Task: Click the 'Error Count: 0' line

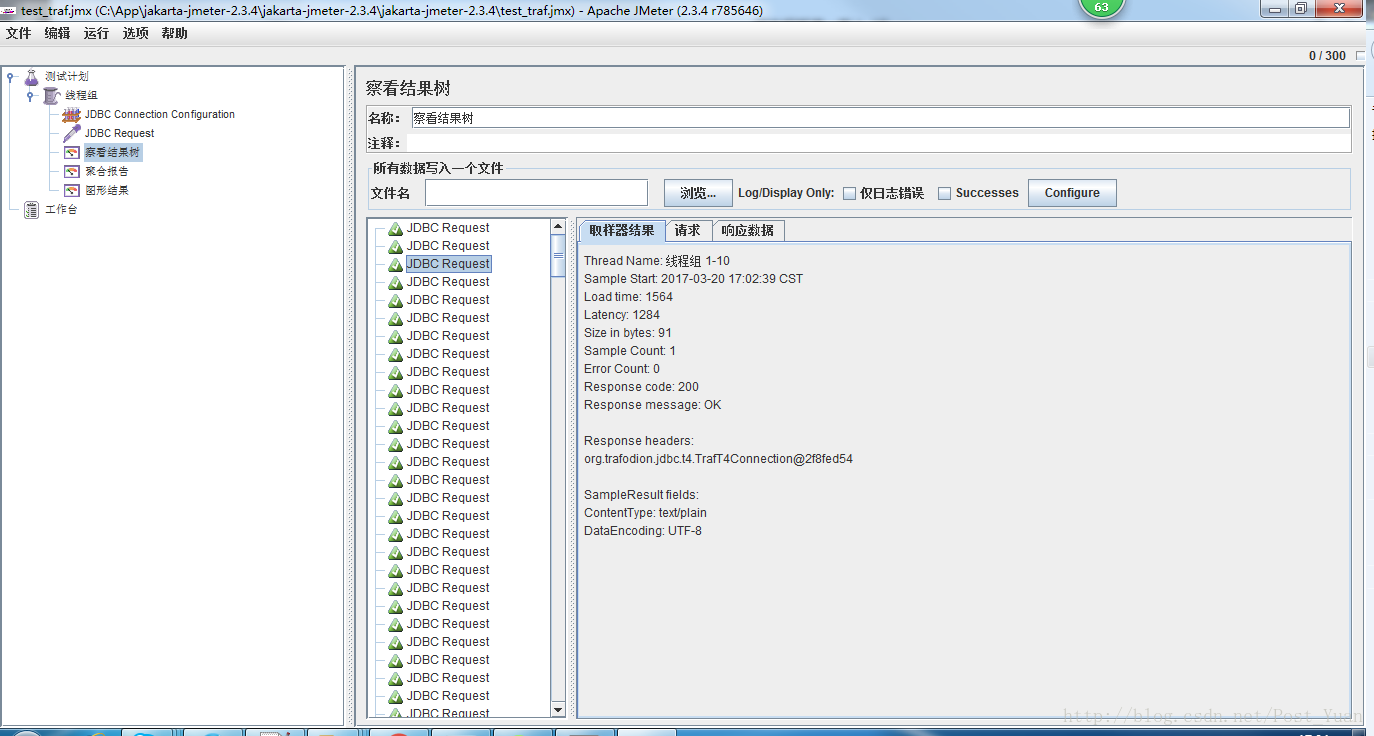Action: pyautogui.click(x=622, y=369)
